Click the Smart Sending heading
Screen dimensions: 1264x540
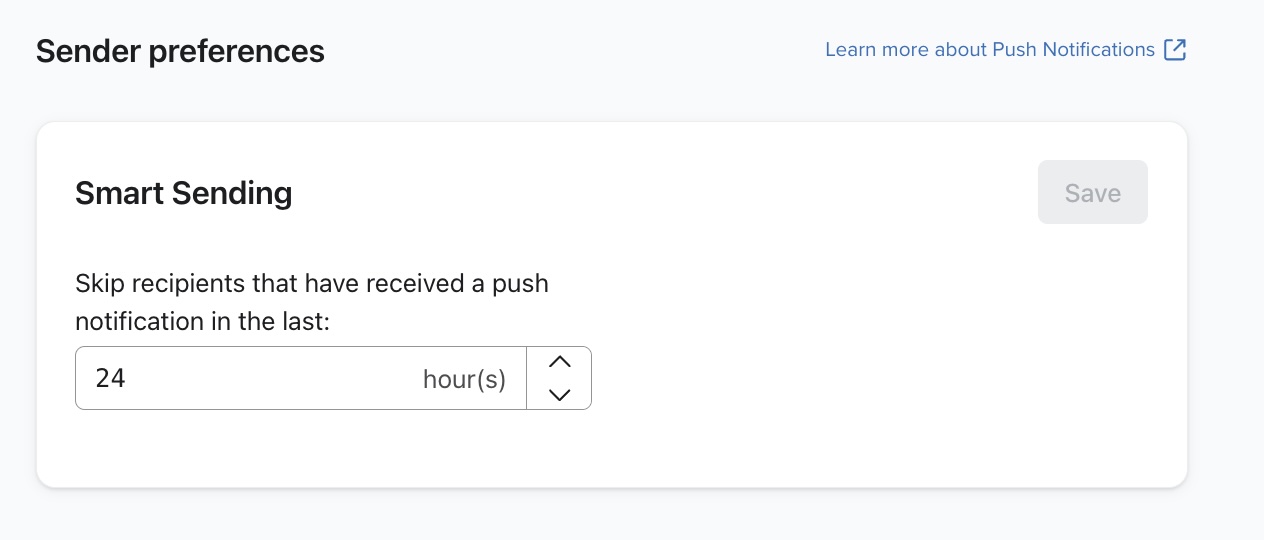[x=183, y=192]
